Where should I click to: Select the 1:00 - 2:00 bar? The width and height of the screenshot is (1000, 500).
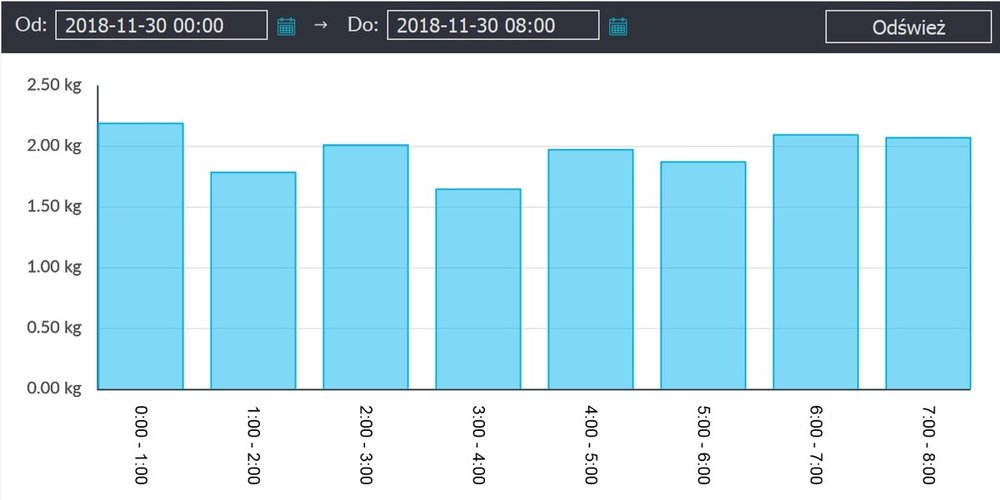[x=253, y=280]
